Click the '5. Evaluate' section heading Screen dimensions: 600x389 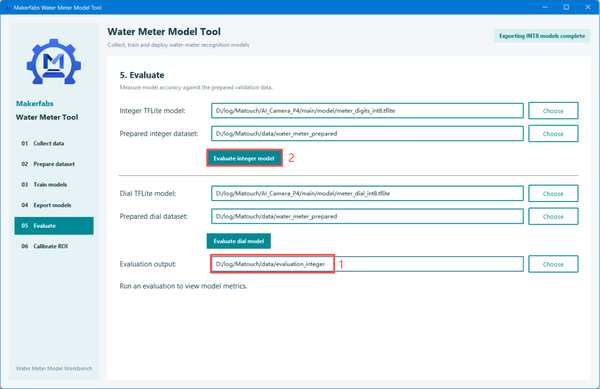coord(142,75)
